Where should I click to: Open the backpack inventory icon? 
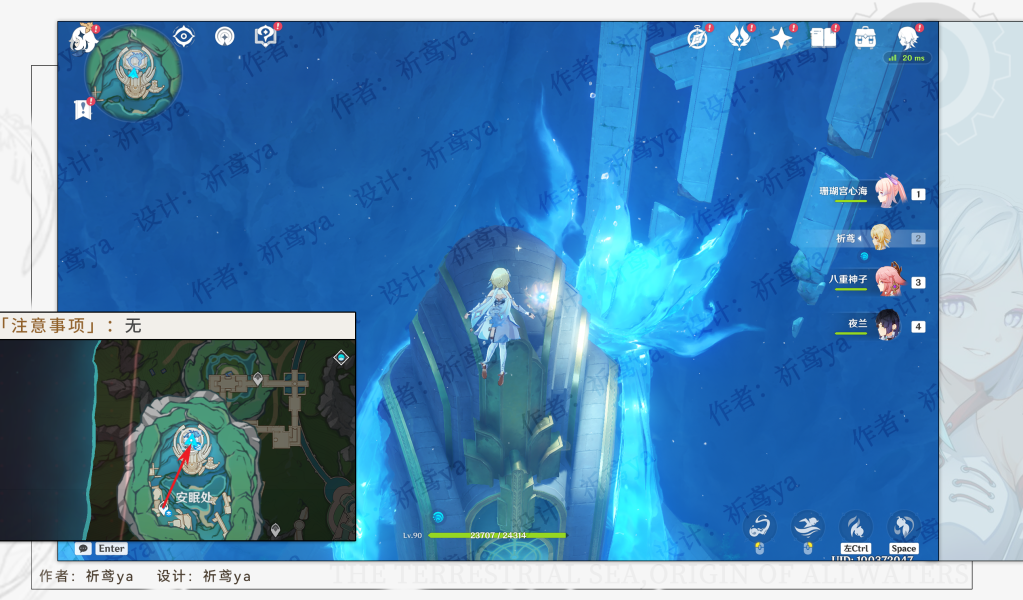pyautogui.click(x=866, y=38)
